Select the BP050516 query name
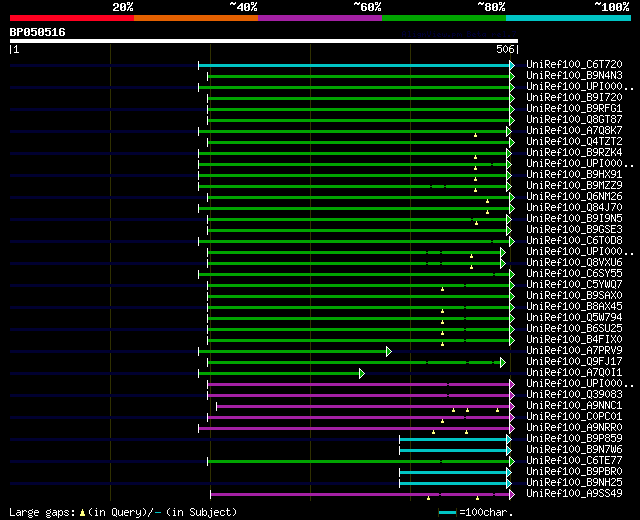The image size is (640, 520). point(38,32)
